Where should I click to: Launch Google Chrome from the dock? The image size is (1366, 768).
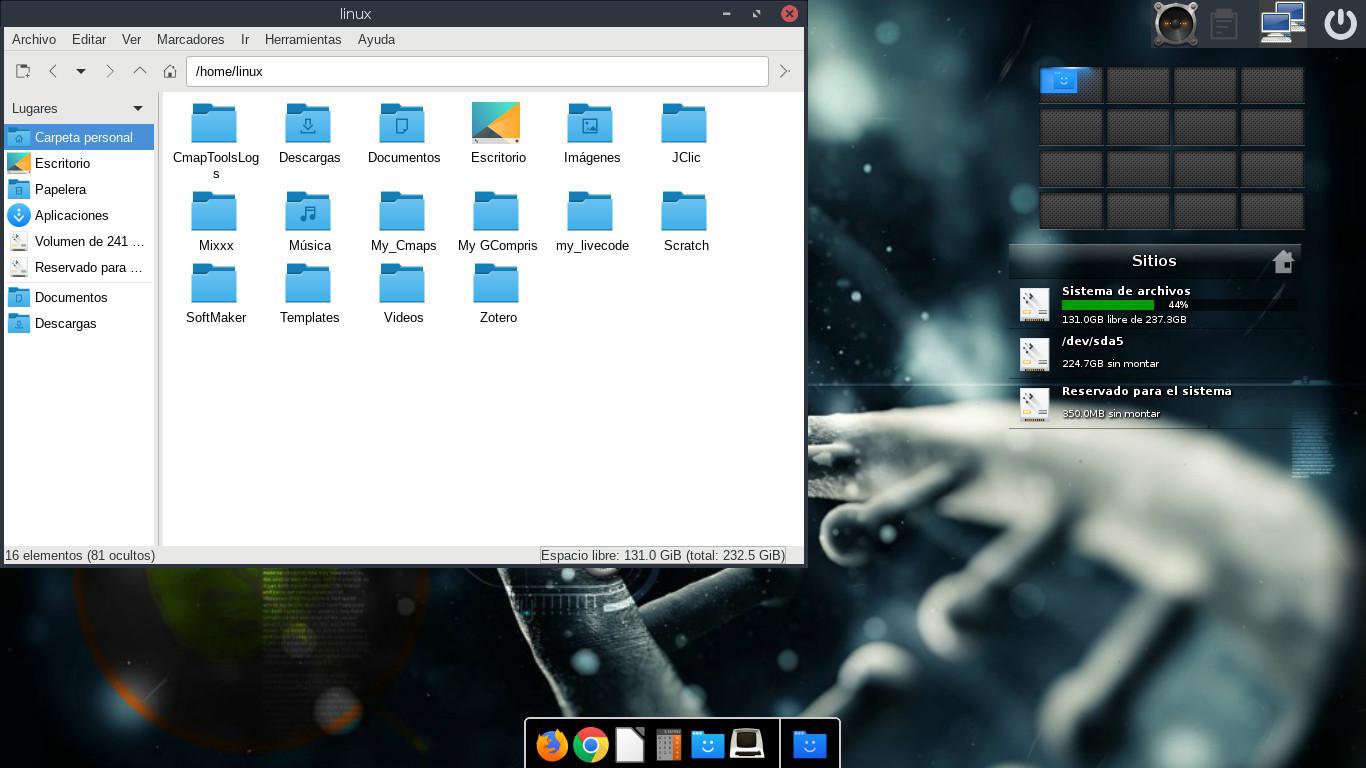[591, 744]
